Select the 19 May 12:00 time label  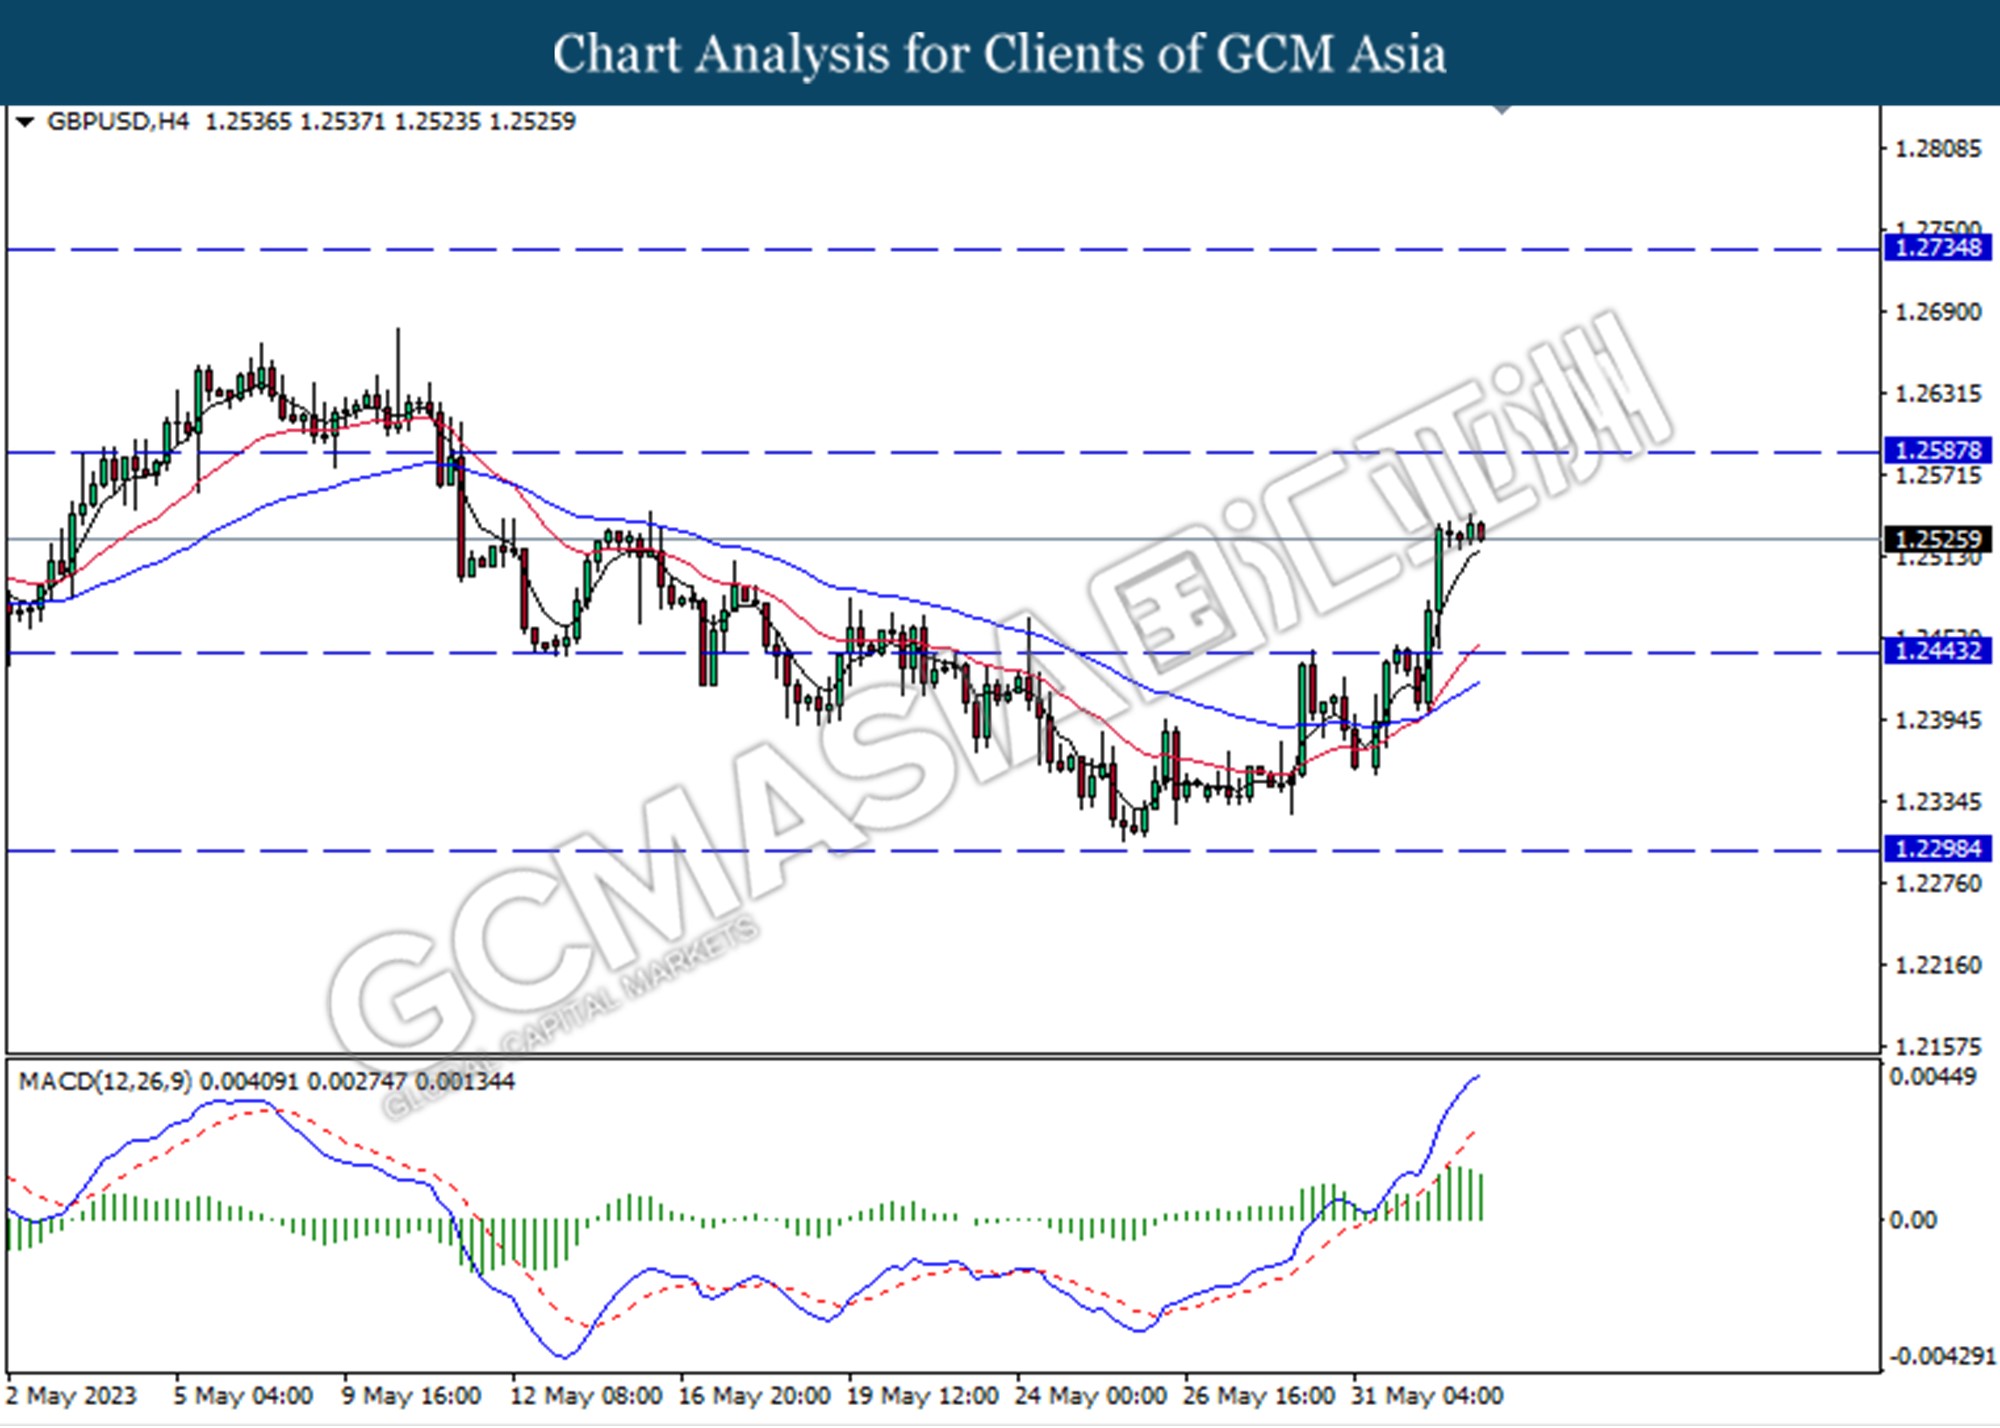922,1396
